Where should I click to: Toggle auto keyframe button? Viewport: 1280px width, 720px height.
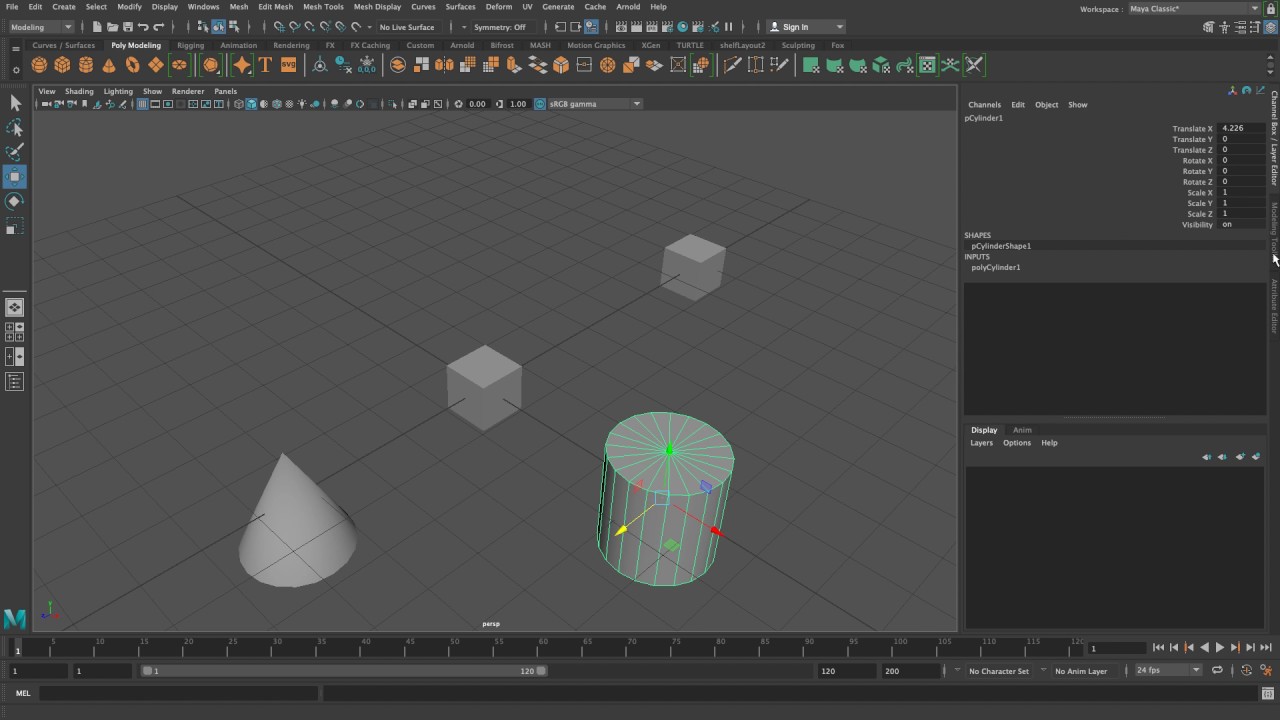[x=1248, y=671]
